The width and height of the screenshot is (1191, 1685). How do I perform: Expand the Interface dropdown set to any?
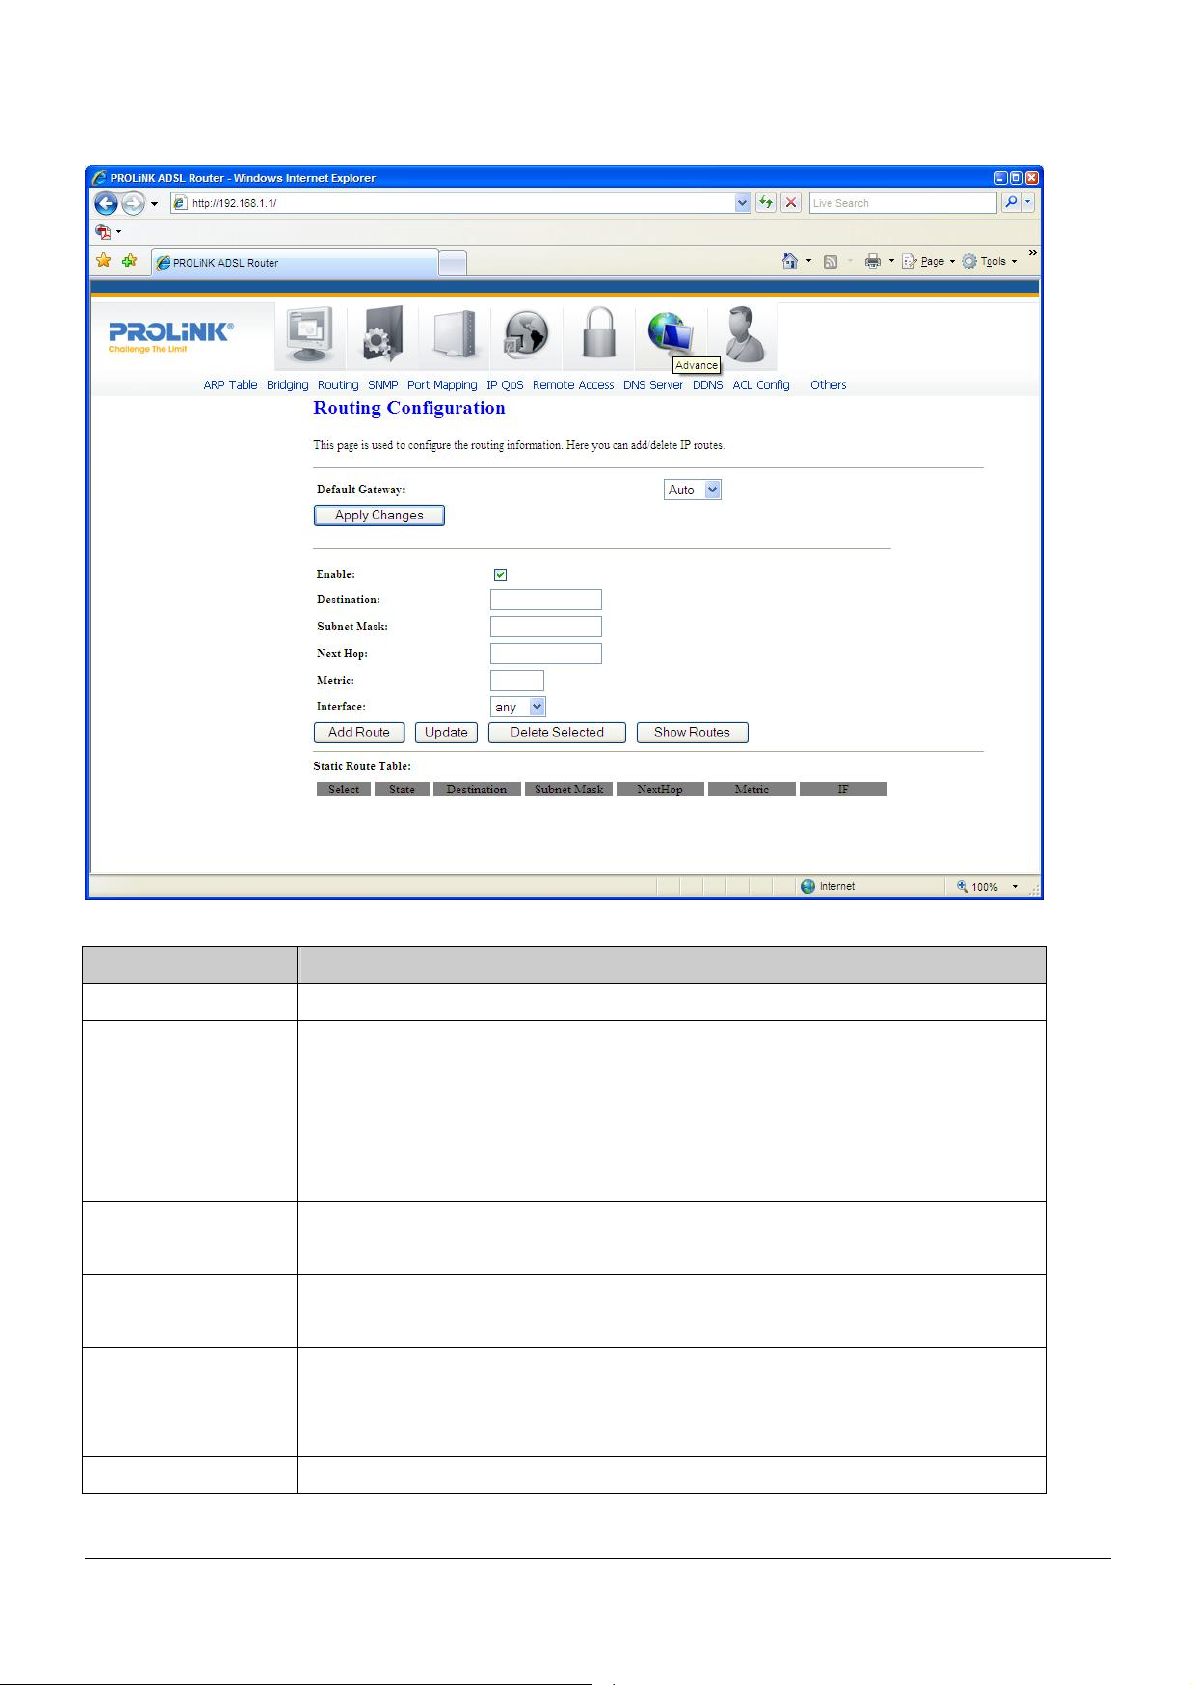518,707
